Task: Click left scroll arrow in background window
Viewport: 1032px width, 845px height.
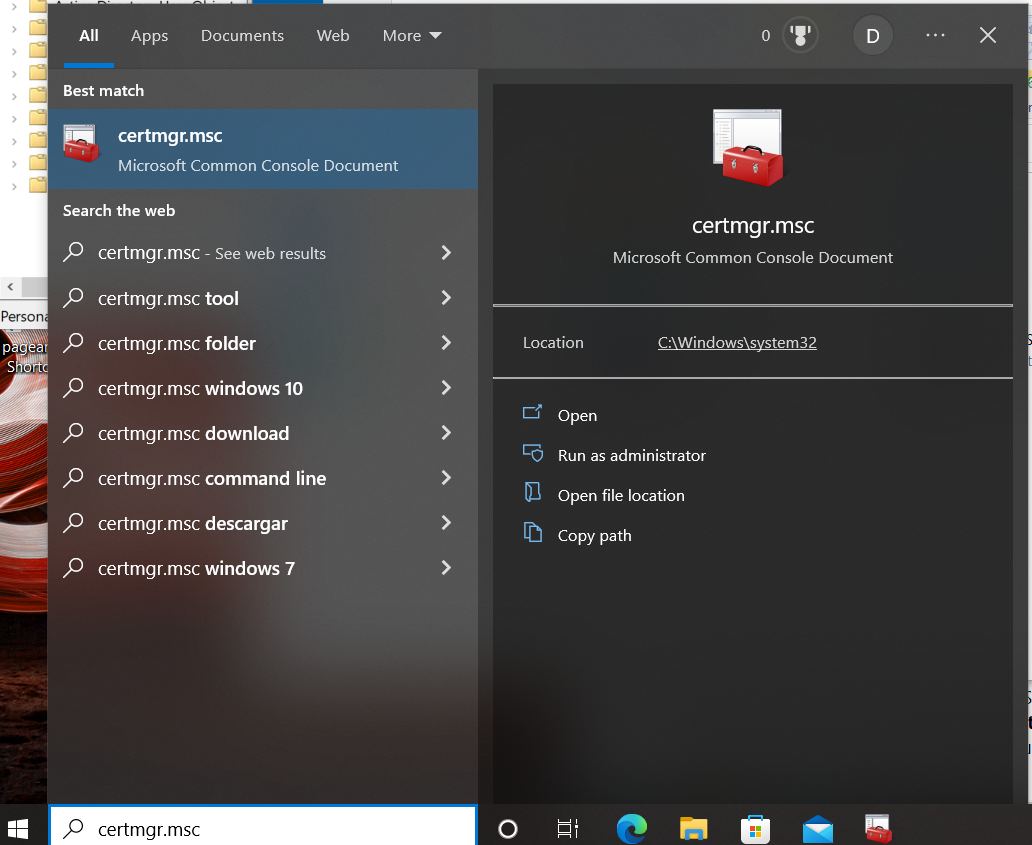Action: pyautogui.click(x=11, y=287)
